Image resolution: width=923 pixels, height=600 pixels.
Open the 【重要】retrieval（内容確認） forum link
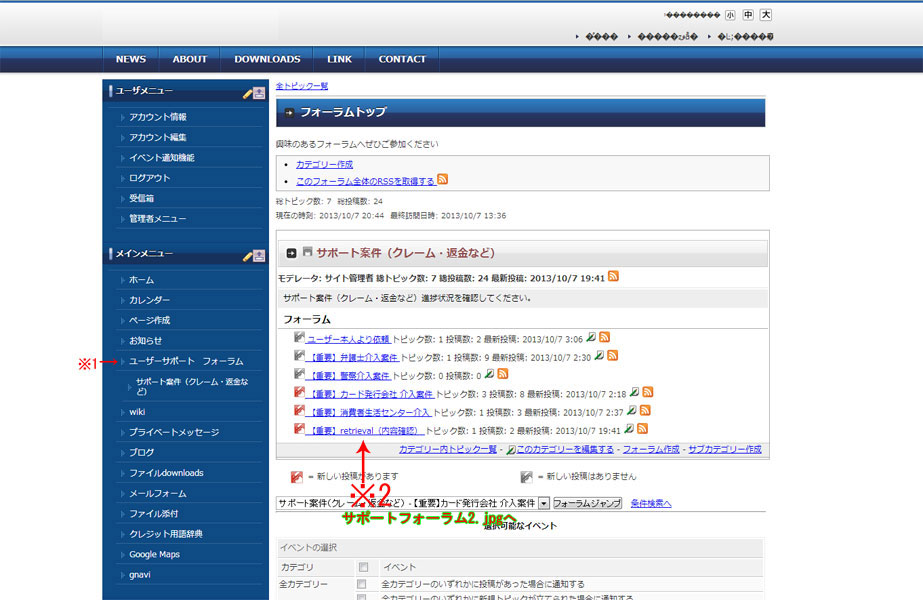[x=365, y=430]
